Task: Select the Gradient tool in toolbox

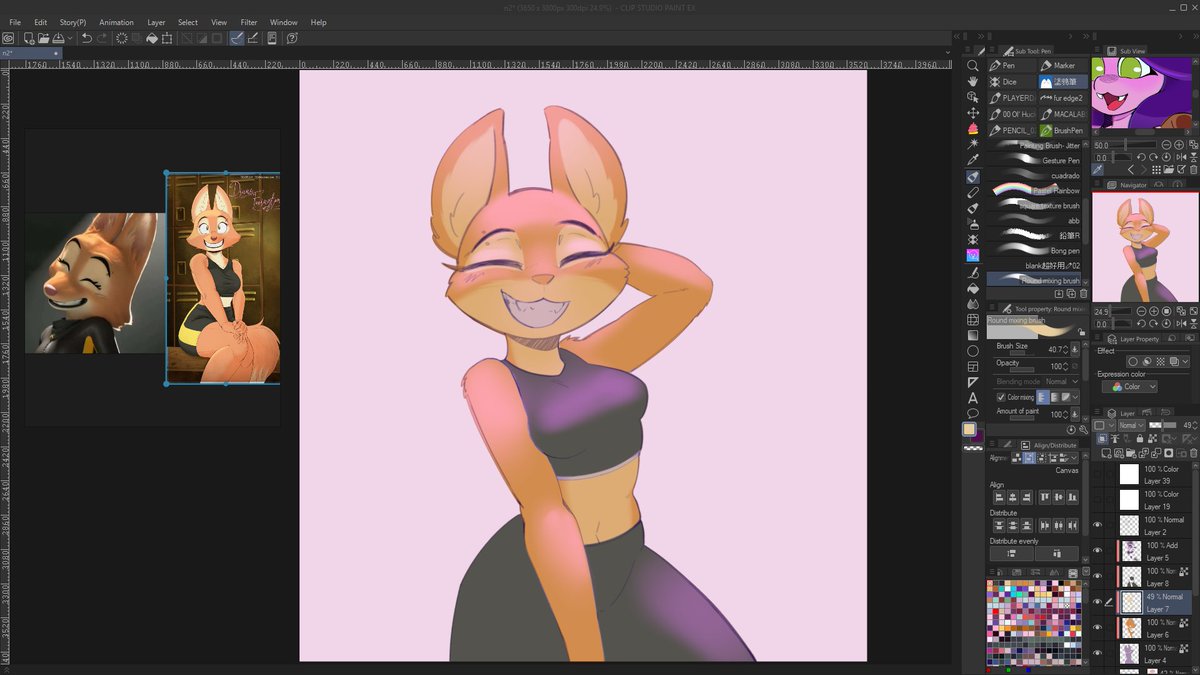Action: 972,335
